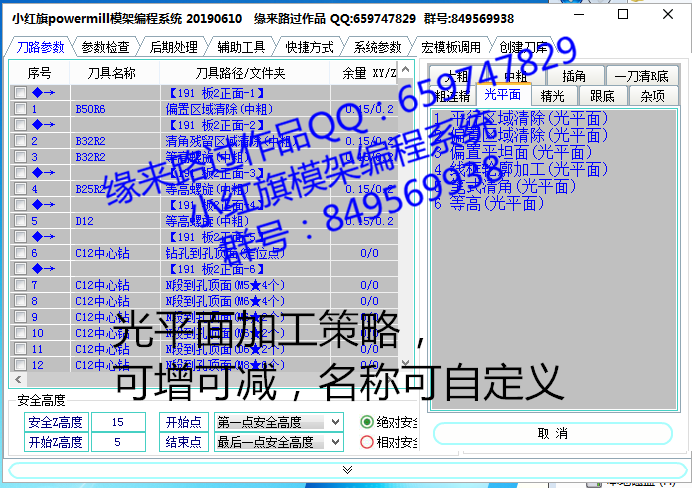This screenshot has height=488, width=692.
Task: Select the 一刀清R底 strategy tab
Action: (x=642, y=76)
